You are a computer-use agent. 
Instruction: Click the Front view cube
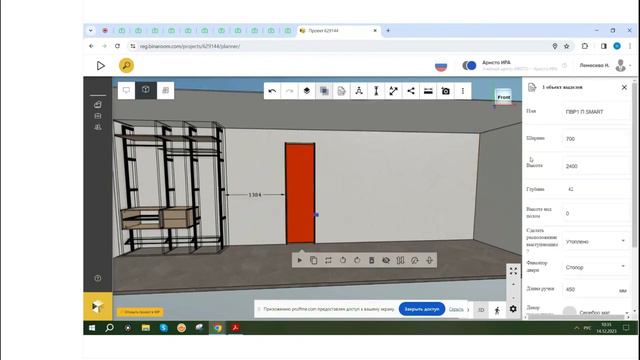[x=503, y=97]
